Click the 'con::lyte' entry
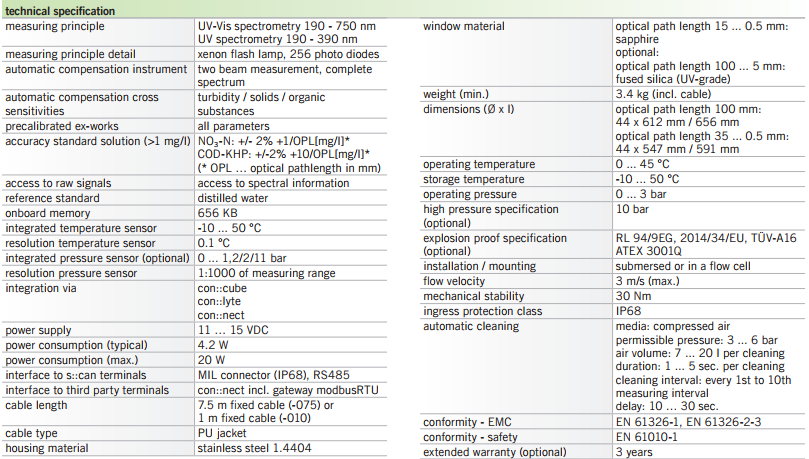Viewport: 809px width, 459px height. (219, 302)
